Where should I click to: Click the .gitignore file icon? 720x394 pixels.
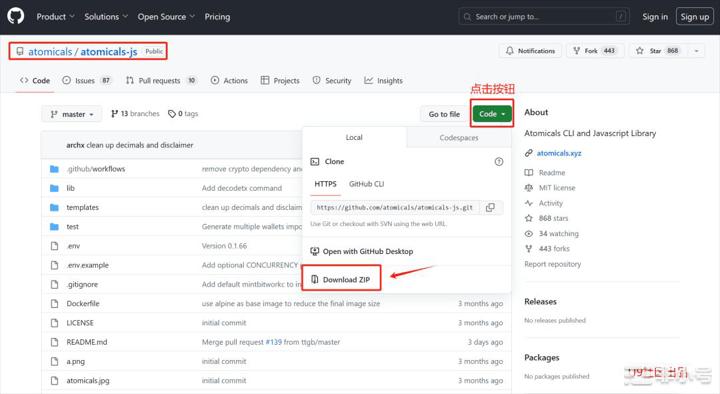(x=55, y=284)
